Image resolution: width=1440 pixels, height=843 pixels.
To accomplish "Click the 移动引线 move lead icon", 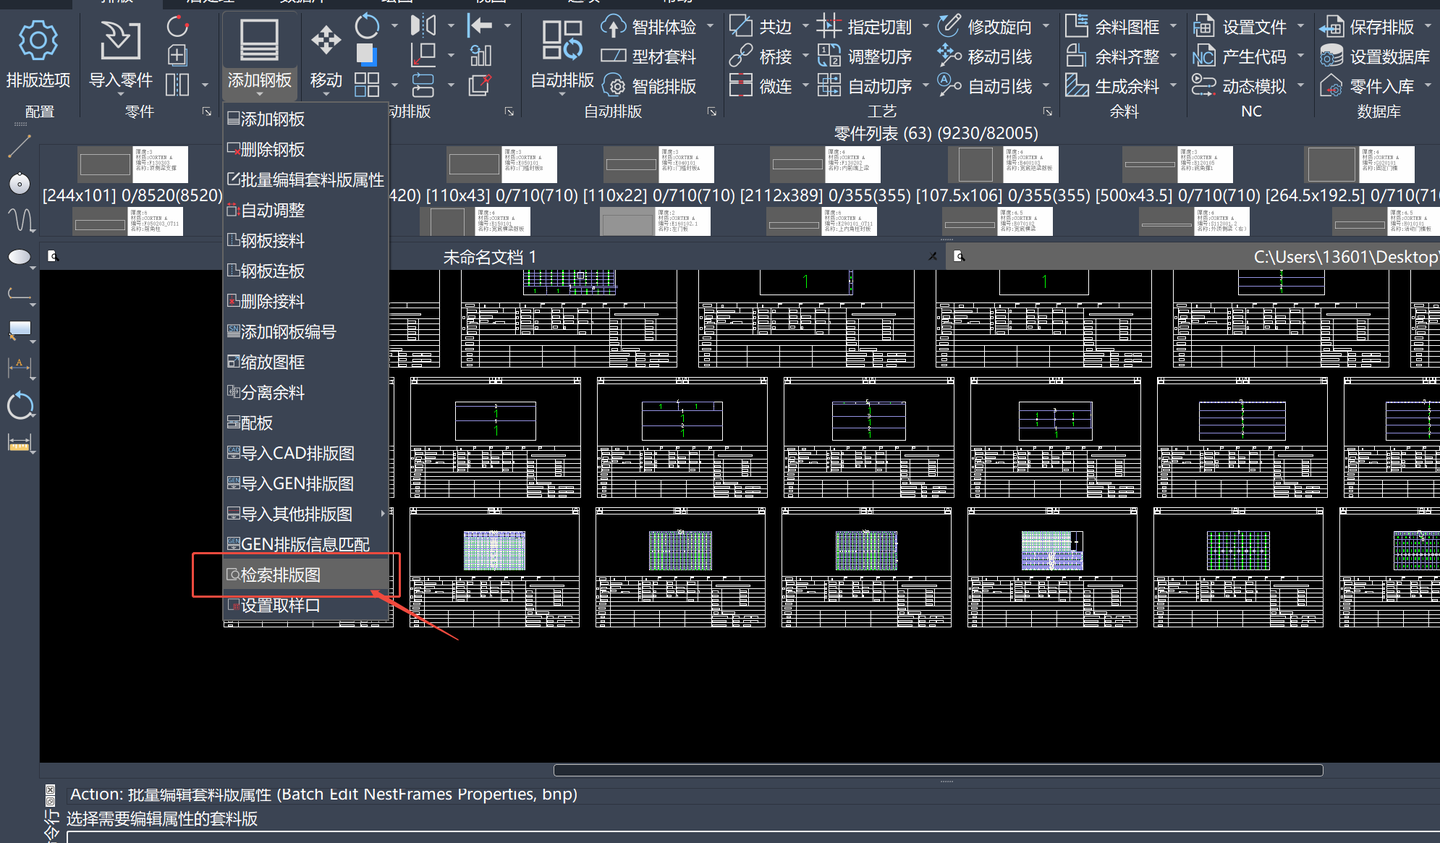I will pos(949,56).
